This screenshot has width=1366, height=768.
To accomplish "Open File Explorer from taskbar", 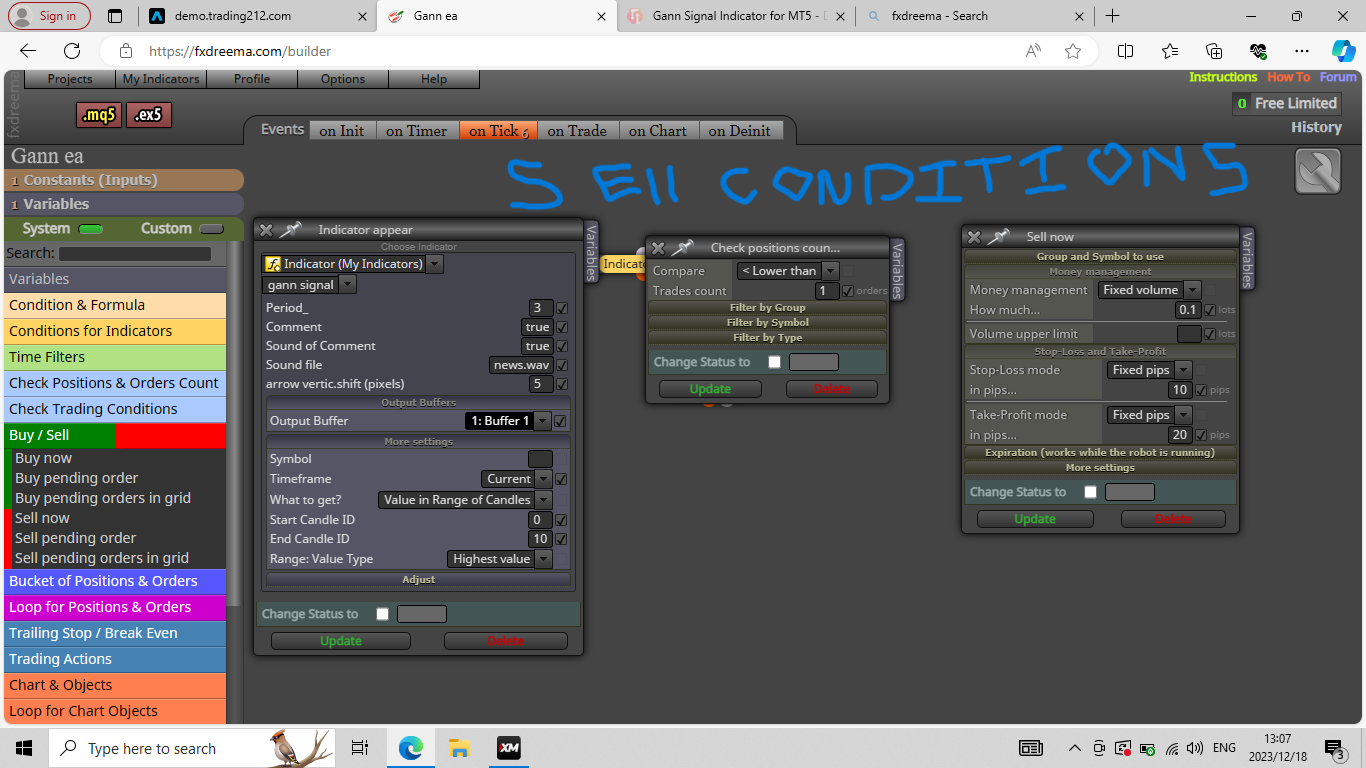I will (x=459, y=748).
